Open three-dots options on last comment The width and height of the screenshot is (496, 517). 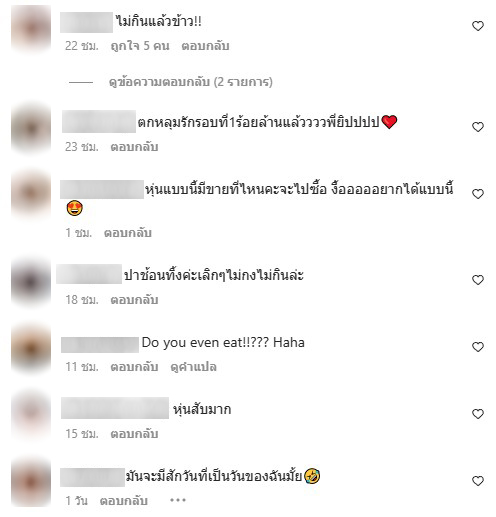point(178,500)
